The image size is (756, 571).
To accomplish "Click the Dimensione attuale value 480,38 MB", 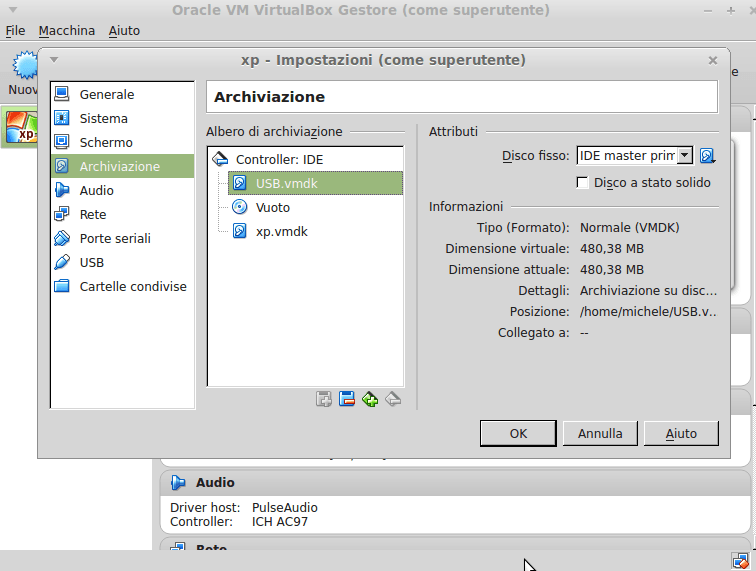I will click(x=612, y=270).
